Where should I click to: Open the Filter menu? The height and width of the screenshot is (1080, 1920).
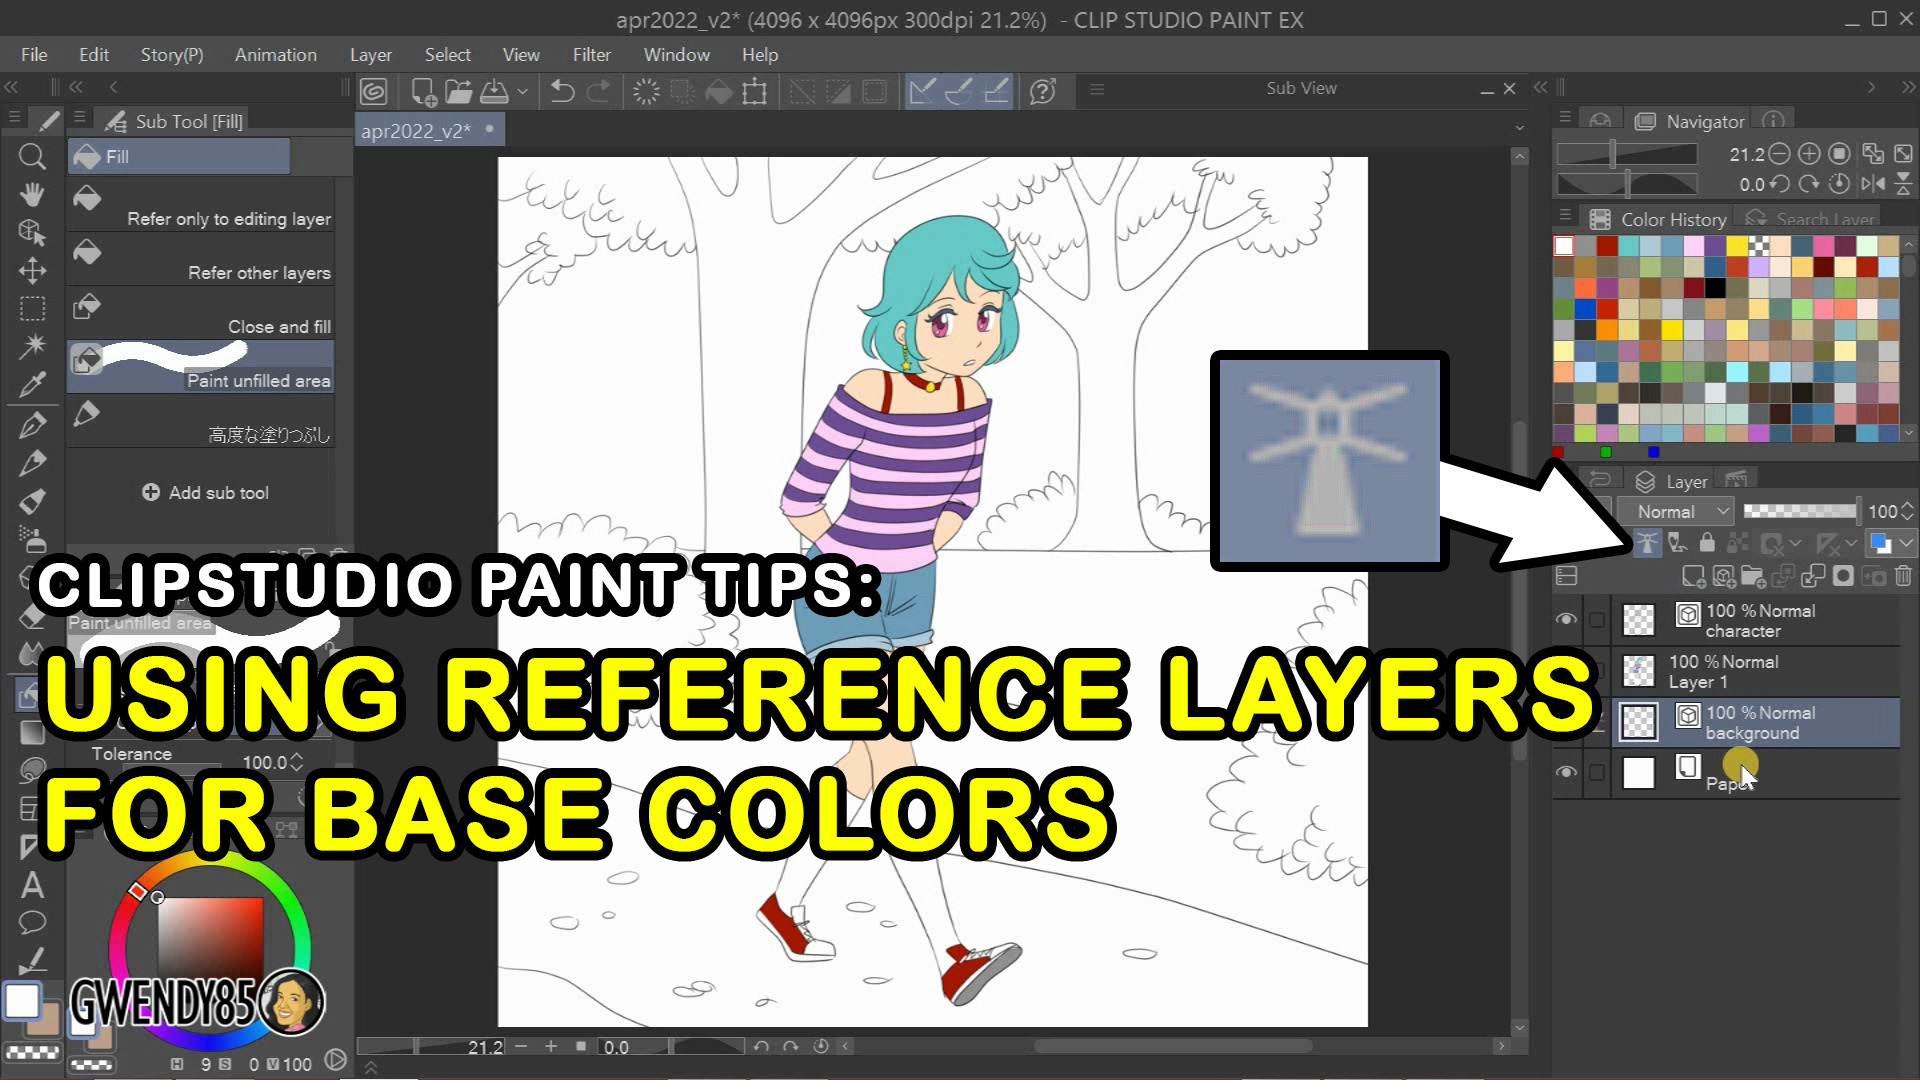click(x=591, y=55)
